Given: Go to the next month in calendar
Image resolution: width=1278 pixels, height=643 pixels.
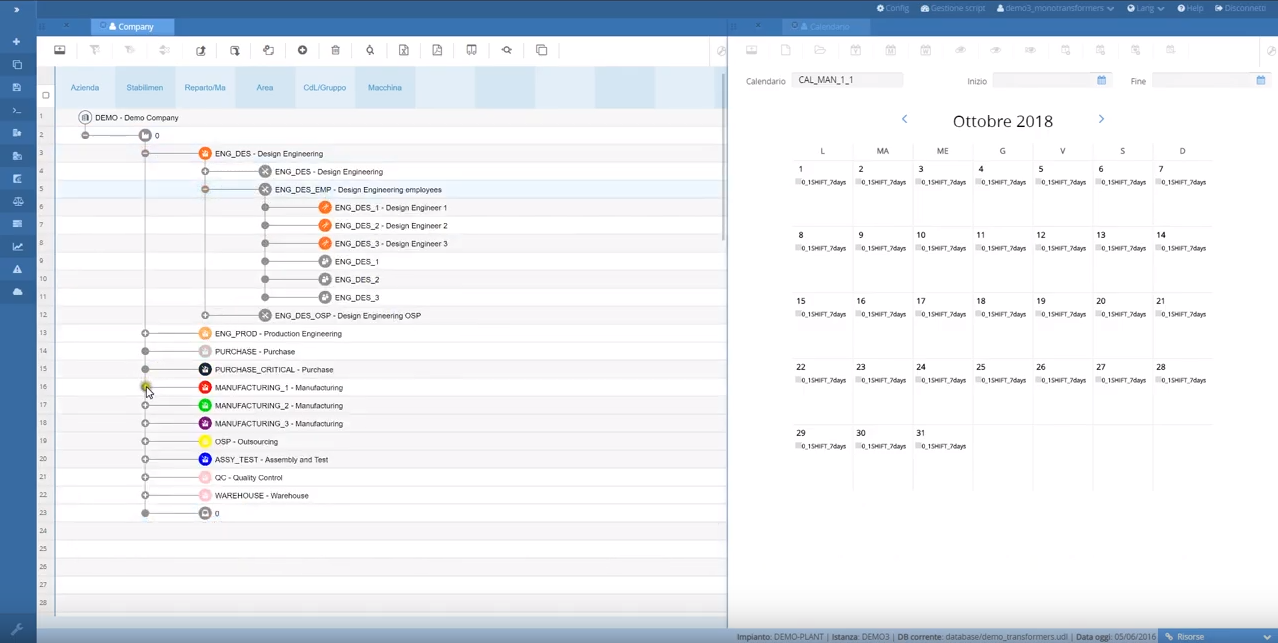Looking at the screenshot, I should pos(1101,119).
